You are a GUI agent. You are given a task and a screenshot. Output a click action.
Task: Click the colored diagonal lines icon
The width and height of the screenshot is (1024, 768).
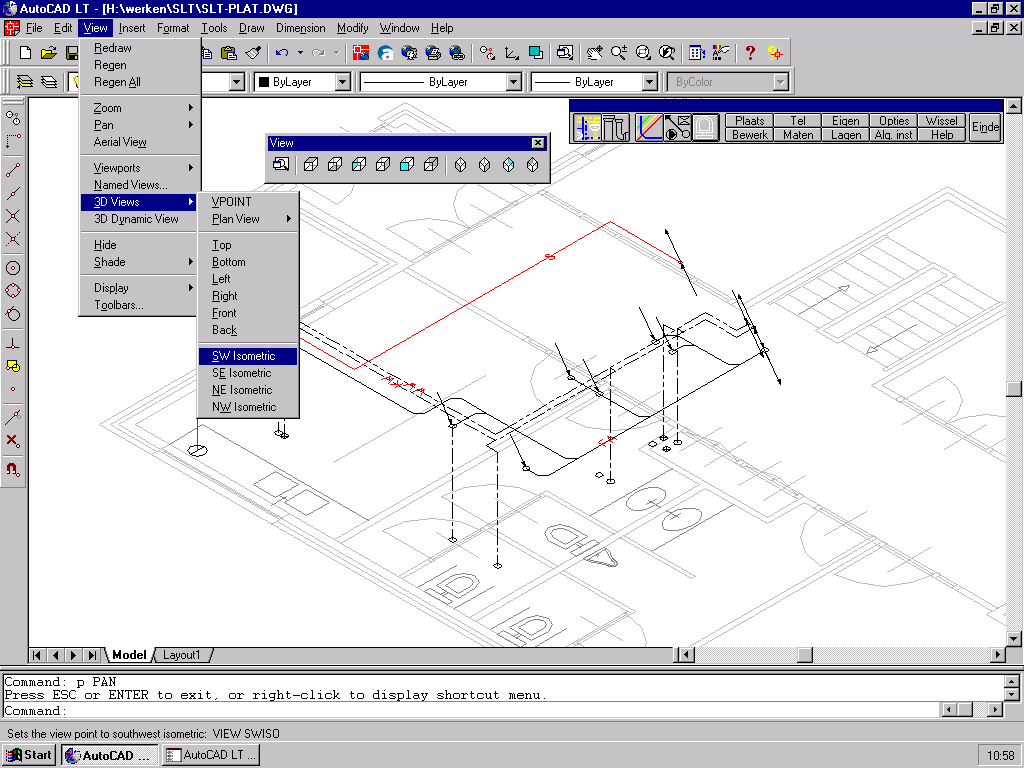(649, 127)
